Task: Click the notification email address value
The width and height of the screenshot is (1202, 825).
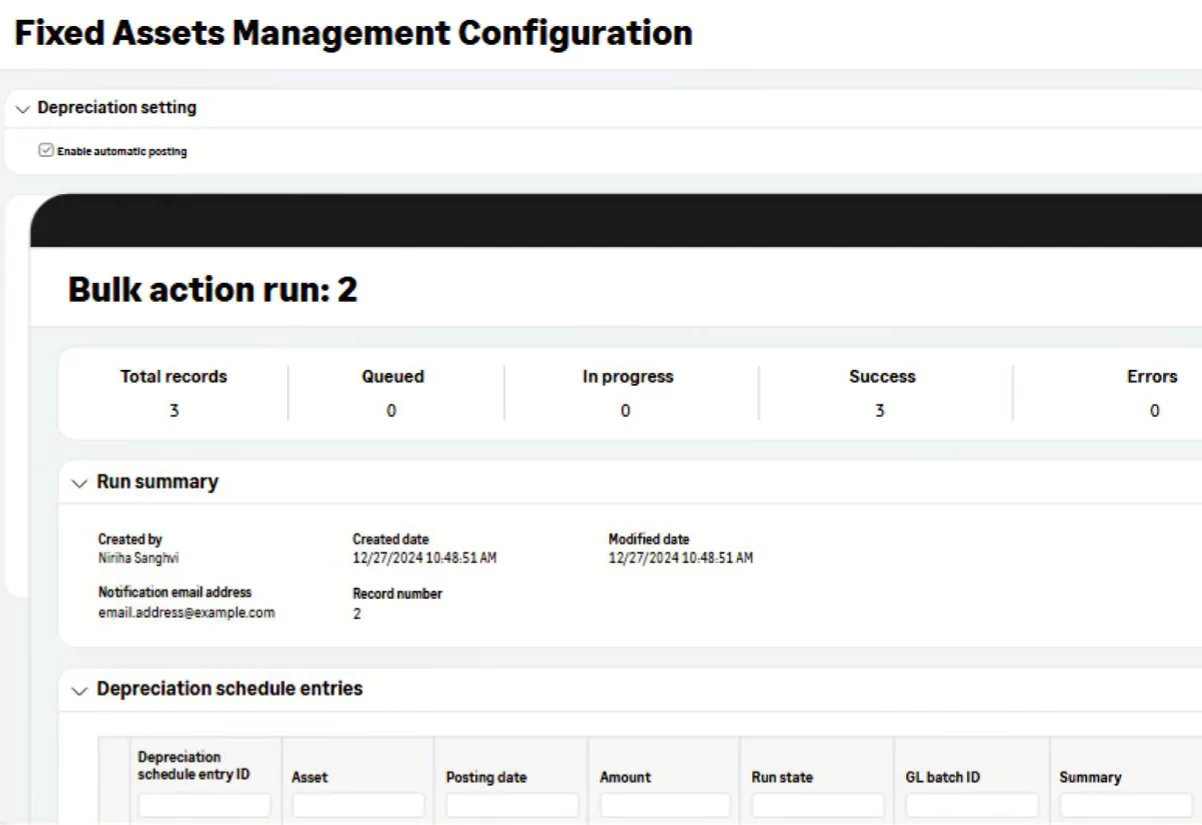Action: [186, 612]
